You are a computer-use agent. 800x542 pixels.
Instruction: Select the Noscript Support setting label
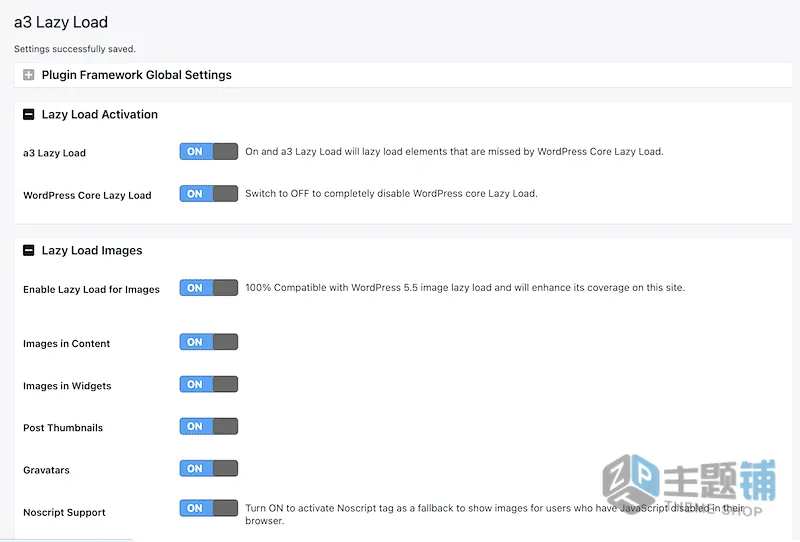64,512
